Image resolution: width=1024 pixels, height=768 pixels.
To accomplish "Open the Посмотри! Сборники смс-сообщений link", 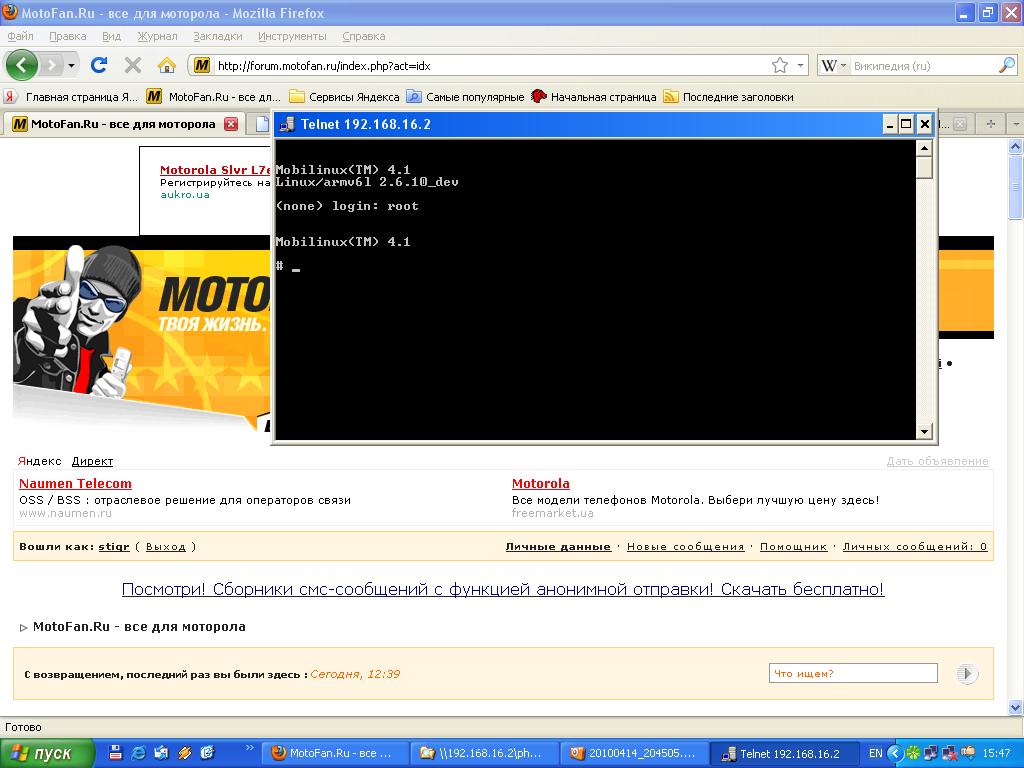I will coord(503,589).
